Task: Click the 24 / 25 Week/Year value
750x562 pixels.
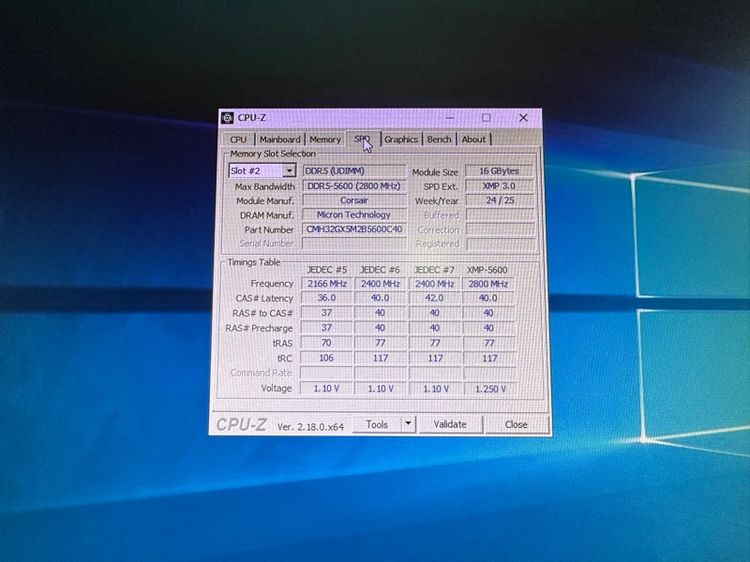Action: [x=500, y=200]
